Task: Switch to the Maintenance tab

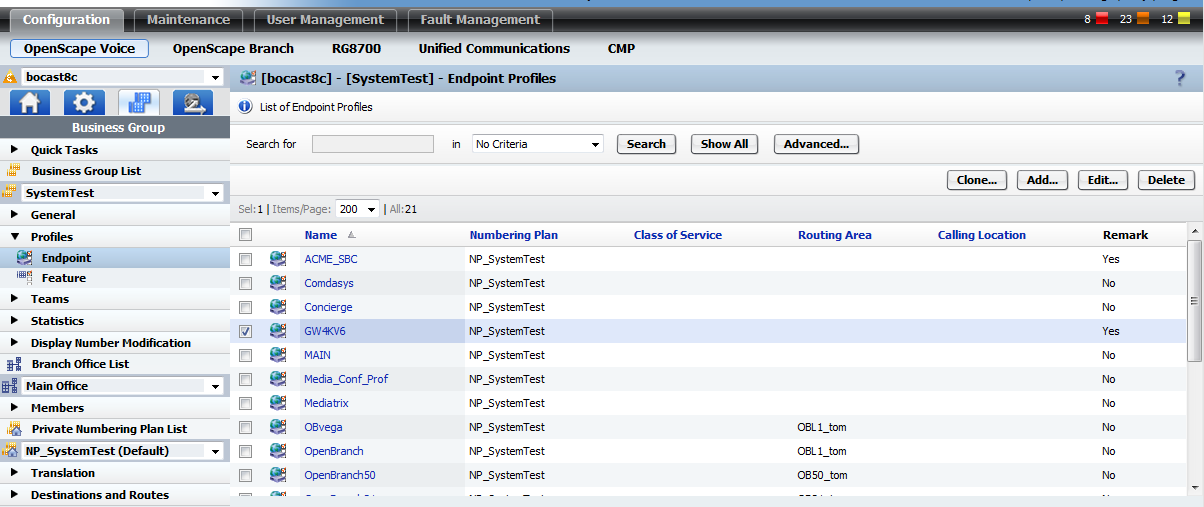Action: [188, 19]
